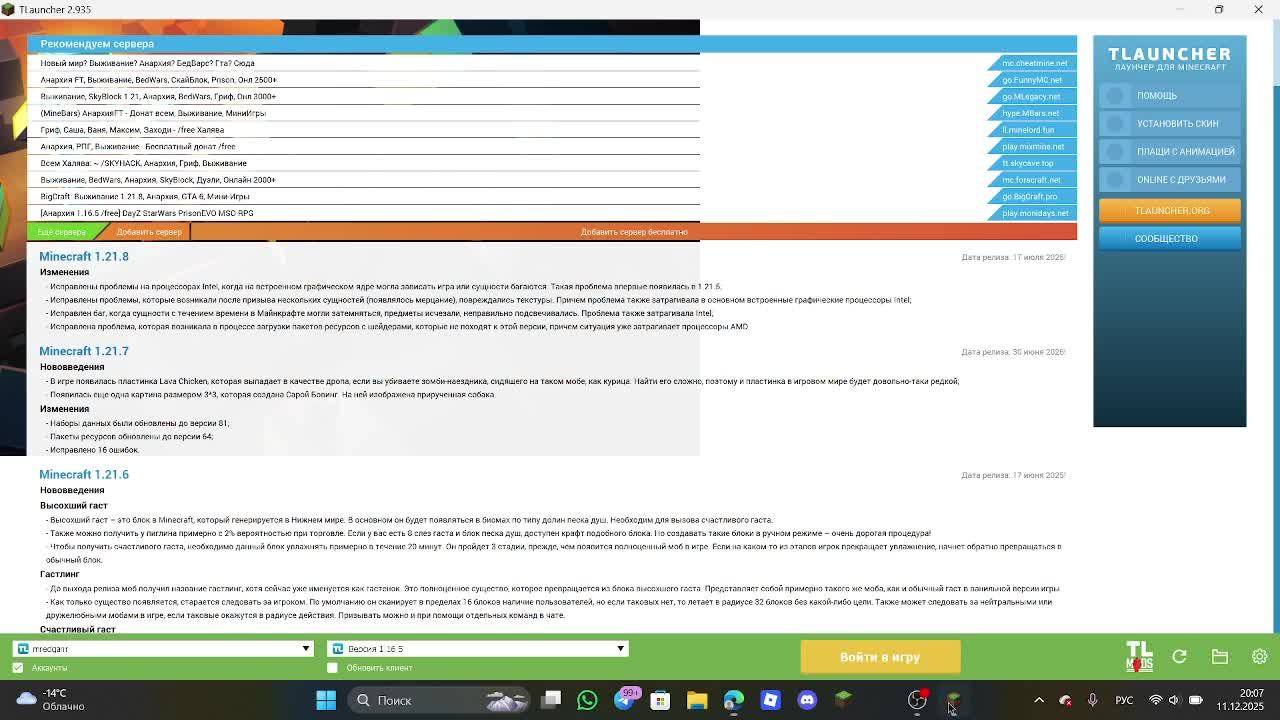Click the Плащи с анимацией sidebar icon
The width and height of the screenshot is (1280, 720).
[x=1115, y=152]
